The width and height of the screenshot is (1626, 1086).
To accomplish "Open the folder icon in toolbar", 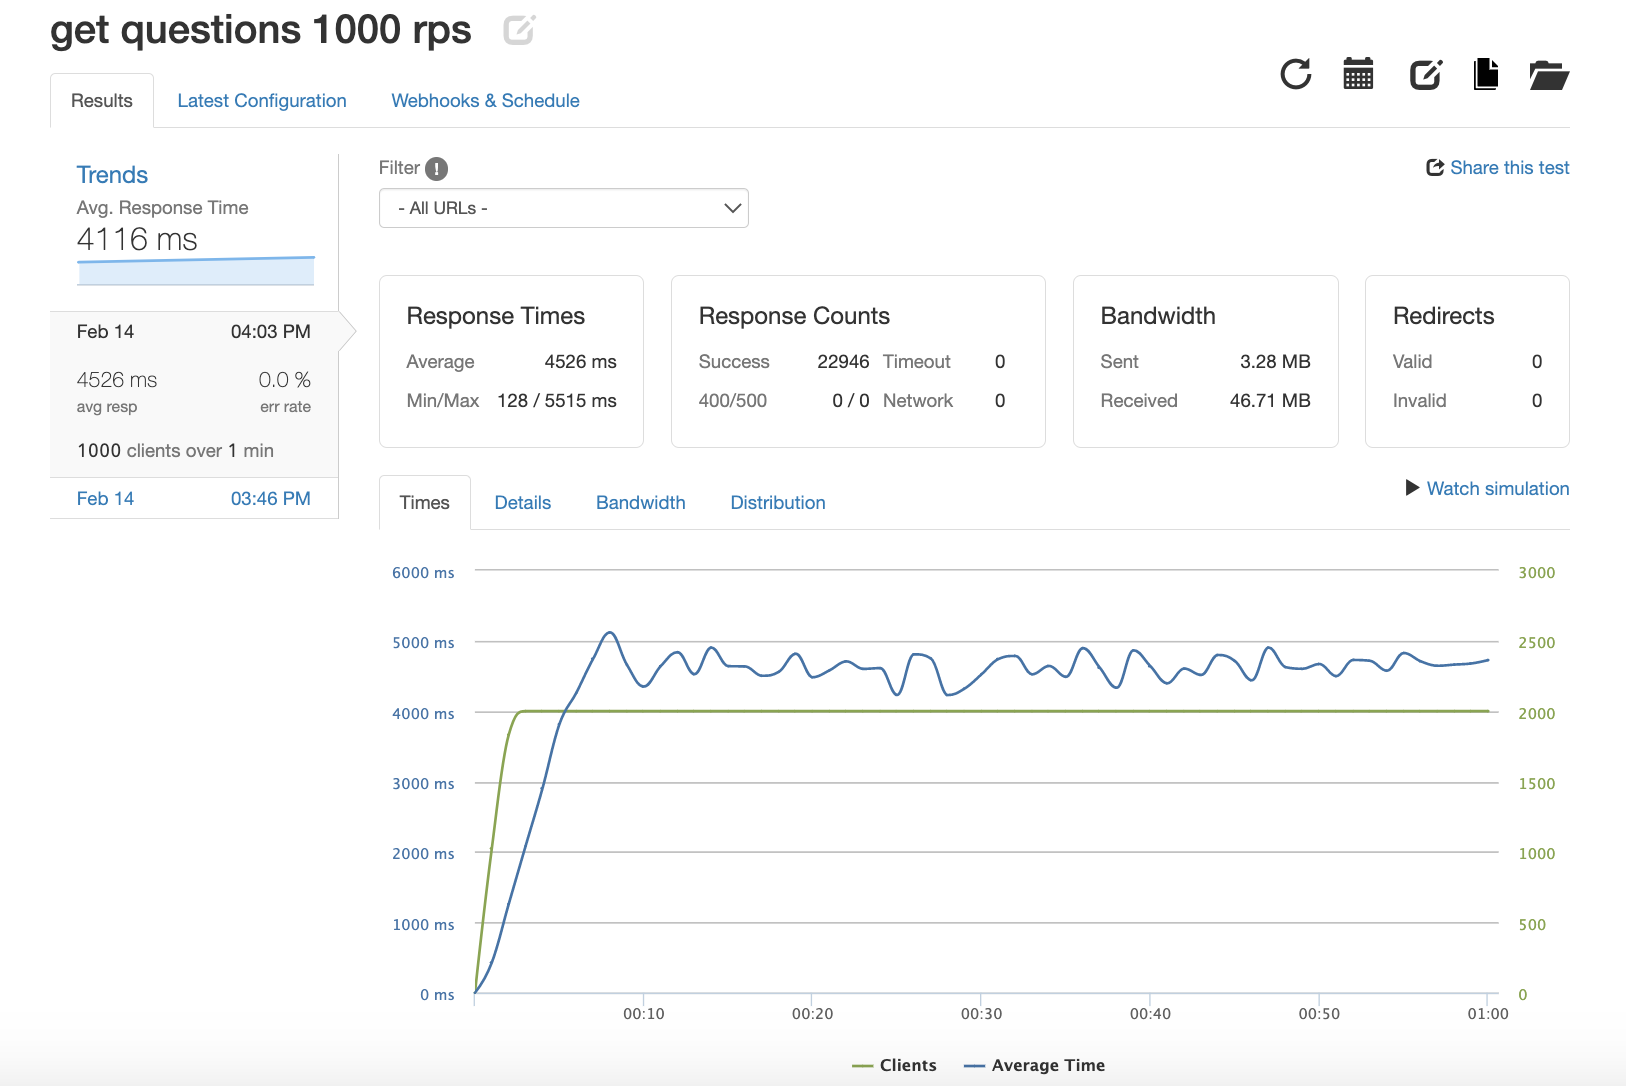I will click(1549, 75).
